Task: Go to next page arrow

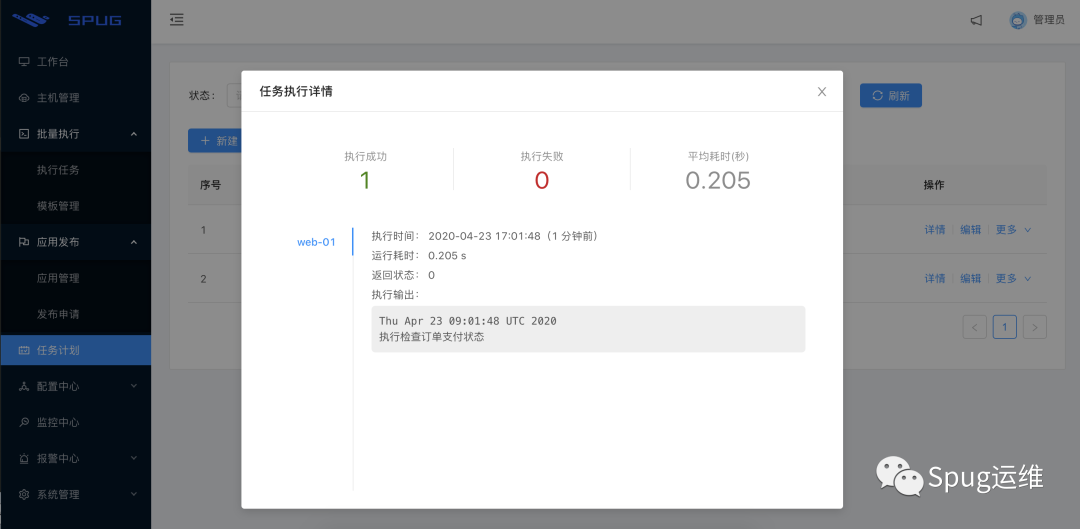Action: pos(1035,327)
